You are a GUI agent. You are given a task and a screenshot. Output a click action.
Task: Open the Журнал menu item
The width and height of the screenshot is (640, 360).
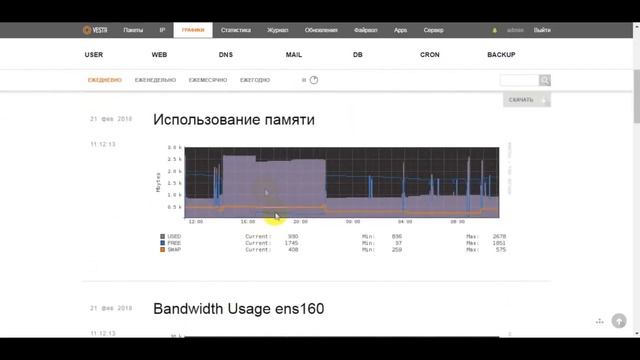(x=278, y=30)
